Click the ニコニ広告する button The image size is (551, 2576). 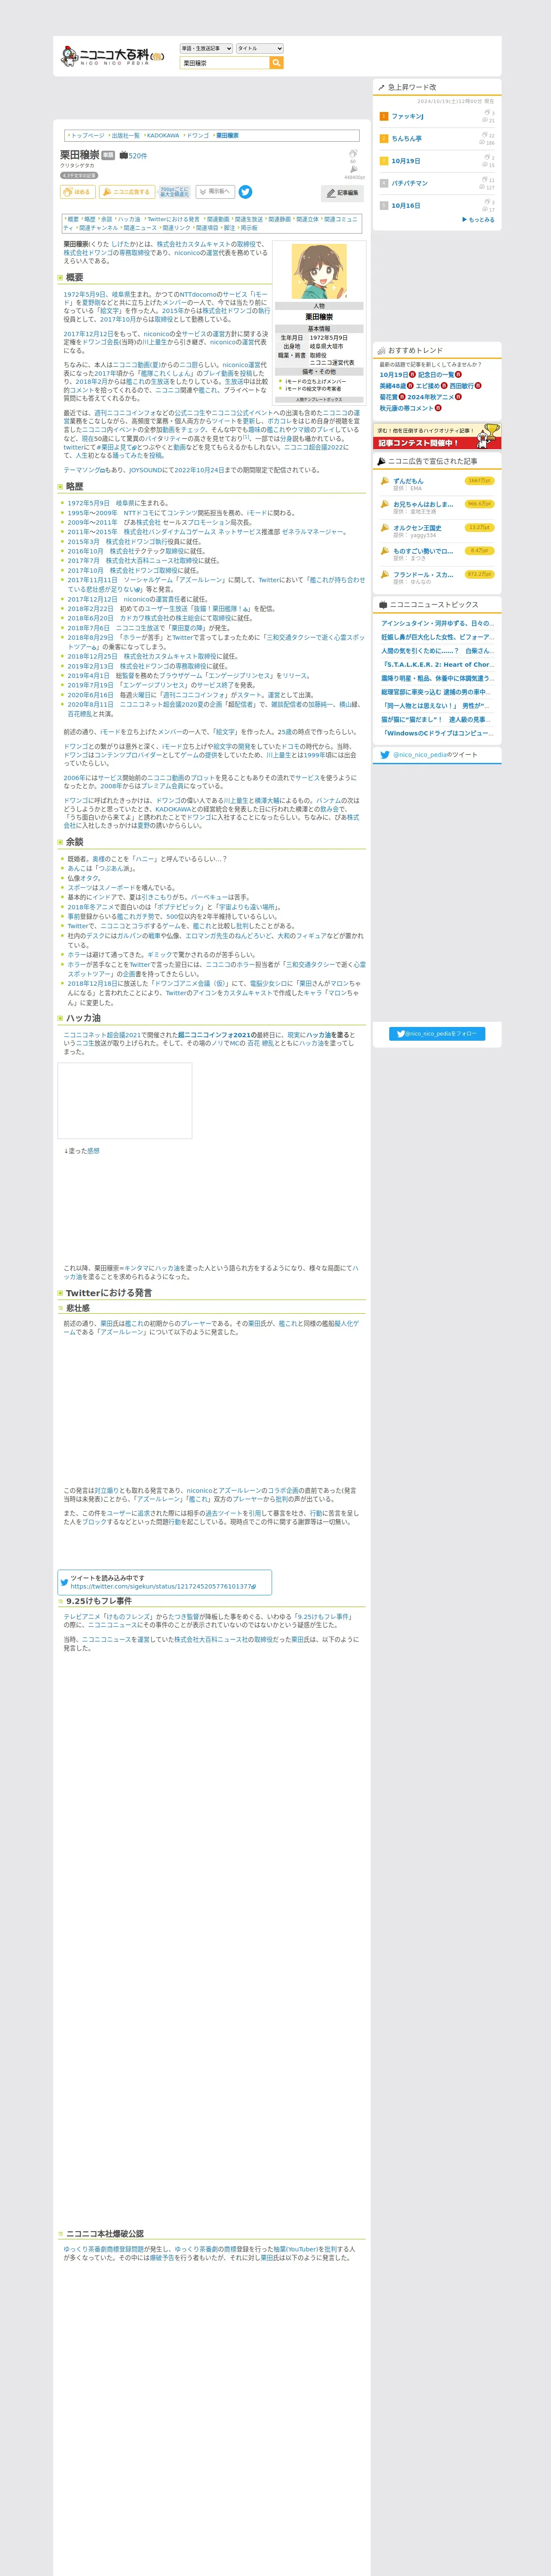127,192
